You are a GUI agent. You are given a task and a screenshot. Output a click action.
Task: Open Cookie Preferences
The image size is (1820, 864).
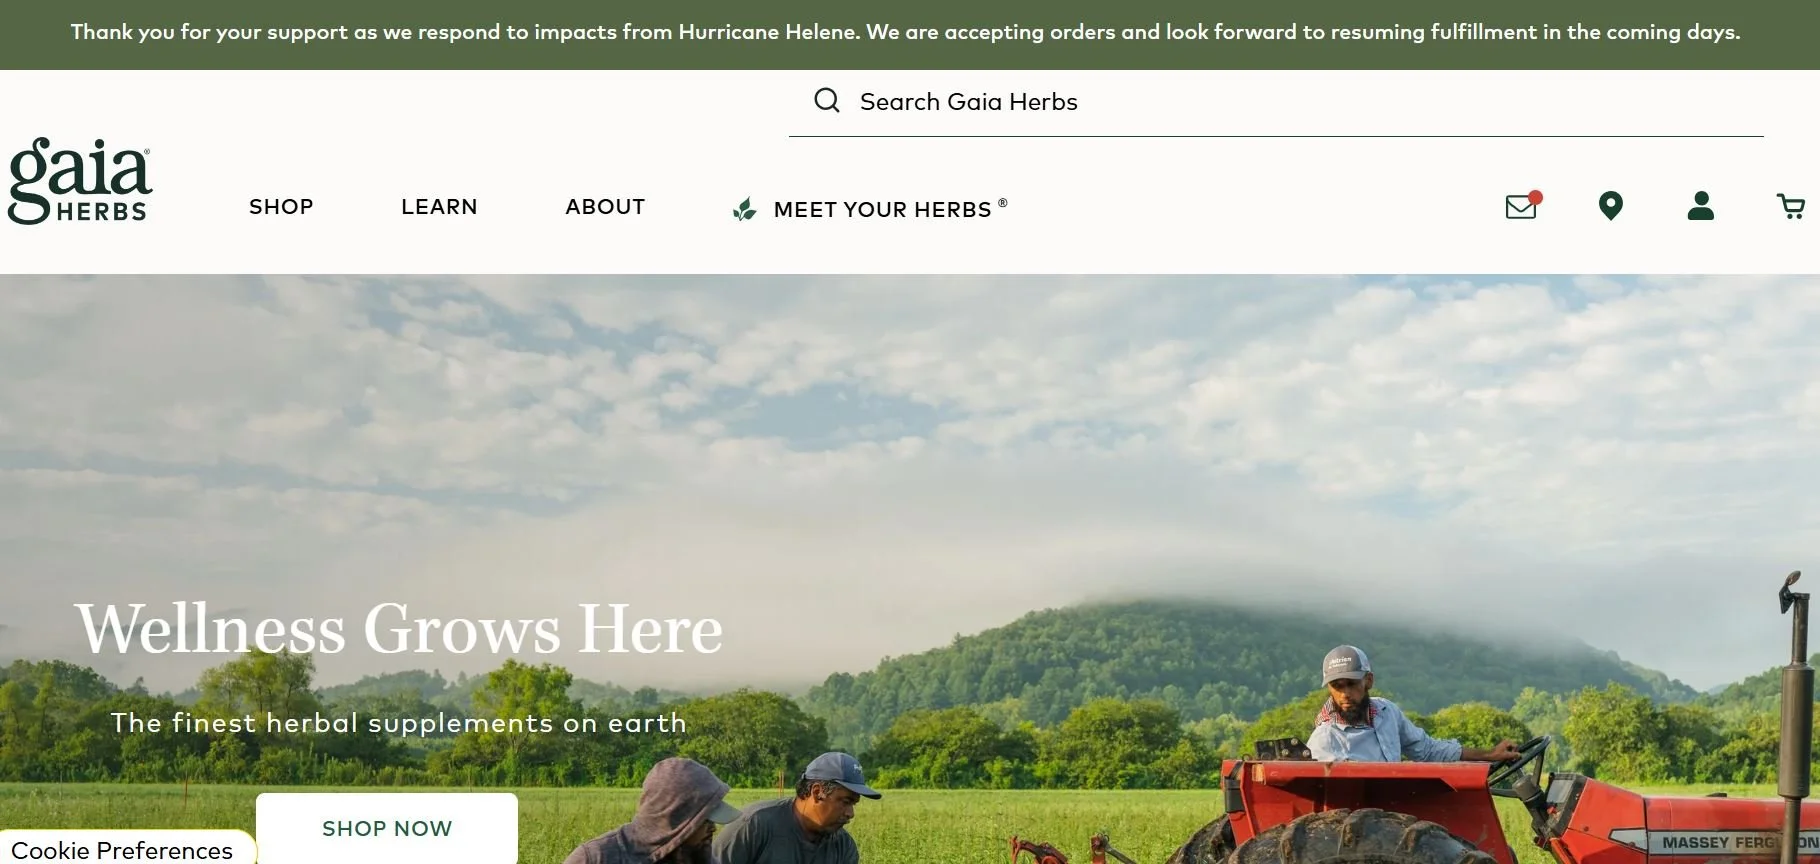click(x=122, y=850)
